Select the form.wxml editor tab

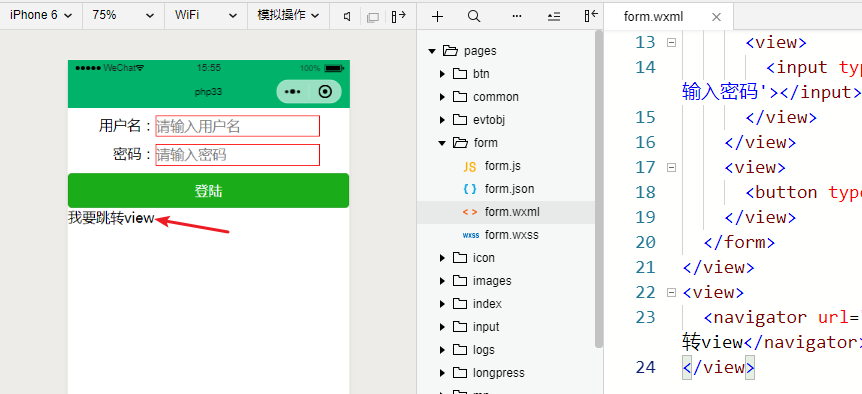point(654,17)
